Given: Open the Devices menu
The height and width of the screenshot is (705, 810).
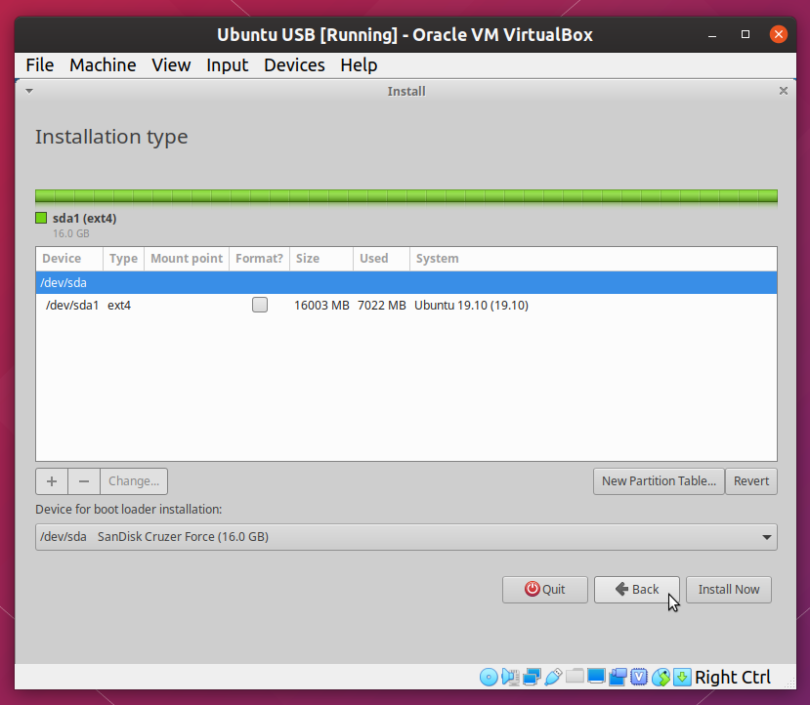Looking at the screenshot, I should [294, 65].
